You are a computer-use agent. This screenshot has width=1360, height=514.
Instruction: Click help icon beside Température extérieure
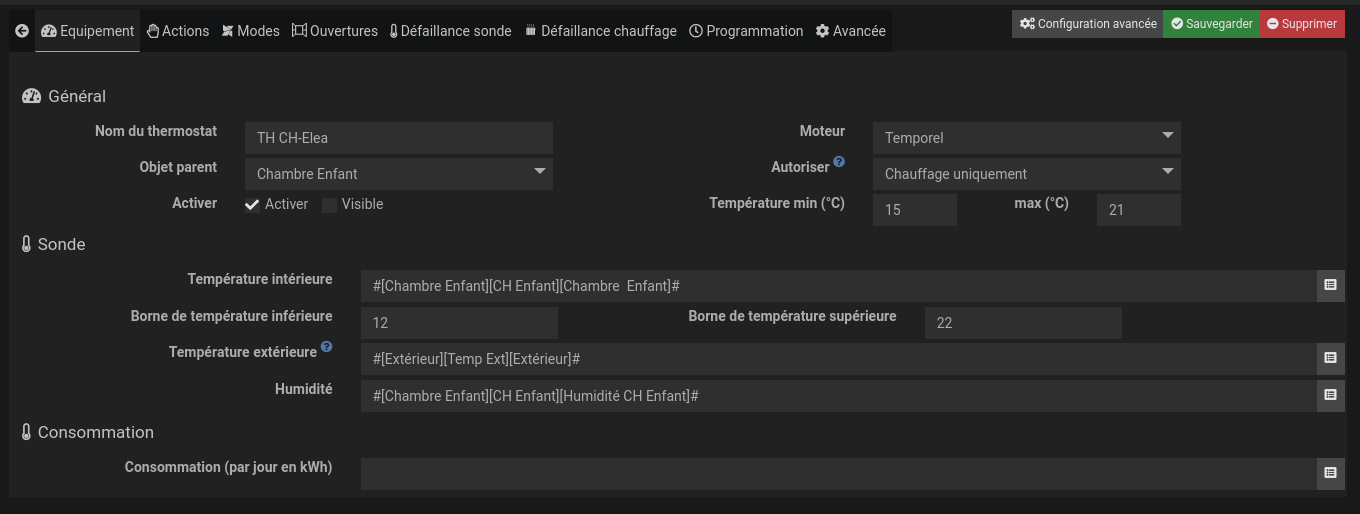pos(326,349)
